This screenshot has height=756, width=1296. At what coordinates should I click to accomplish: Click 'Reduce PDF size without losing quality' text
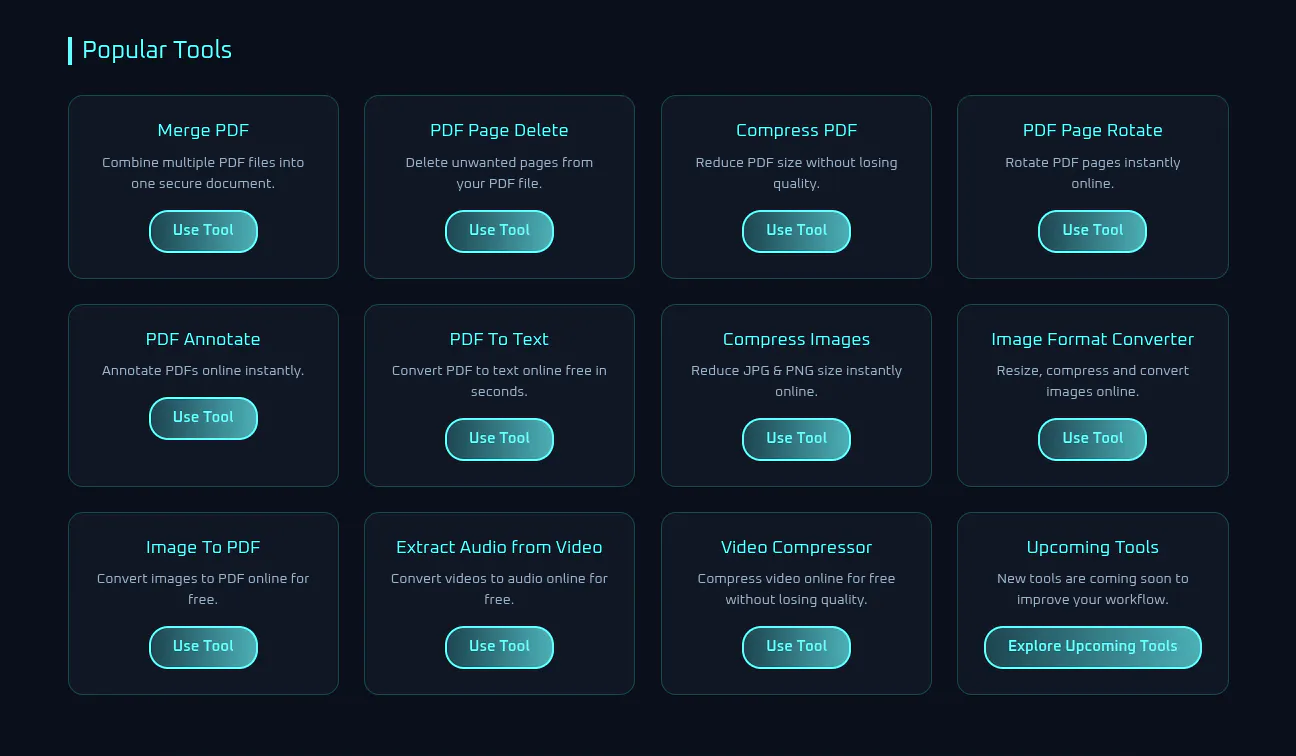(x=796, y=173)
